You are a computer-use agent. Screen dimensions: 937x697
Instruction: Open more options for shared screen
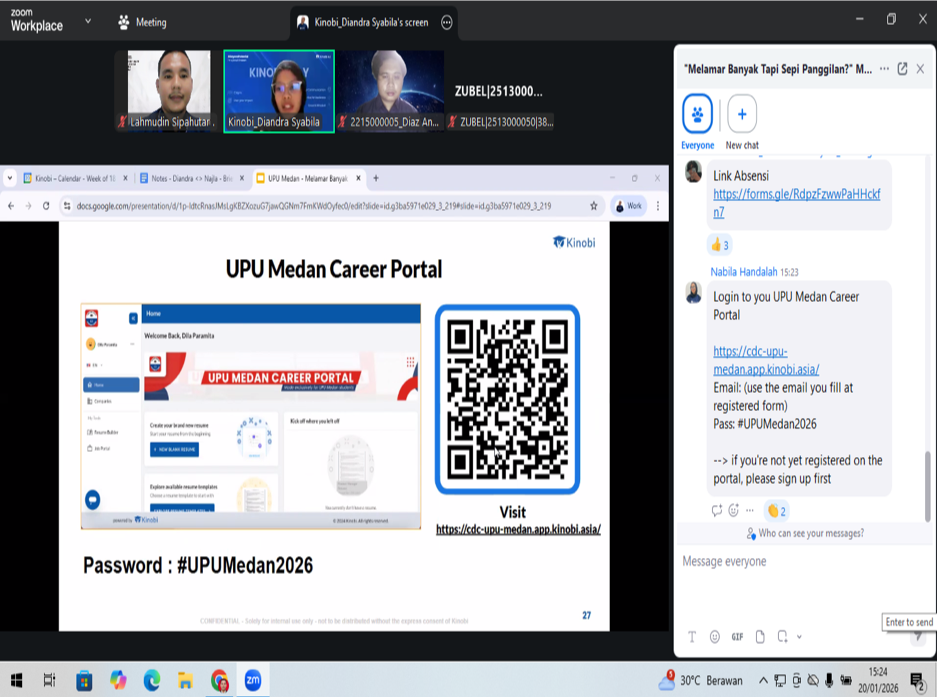[447, 22]
